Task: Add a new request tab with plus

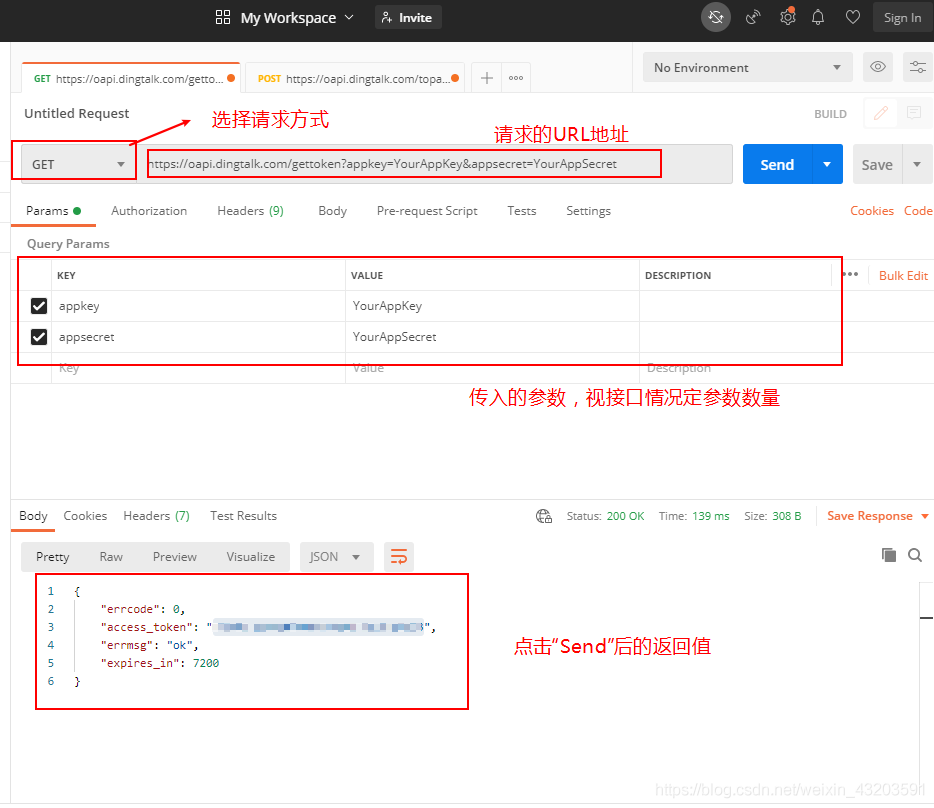Action: [487, 78]
